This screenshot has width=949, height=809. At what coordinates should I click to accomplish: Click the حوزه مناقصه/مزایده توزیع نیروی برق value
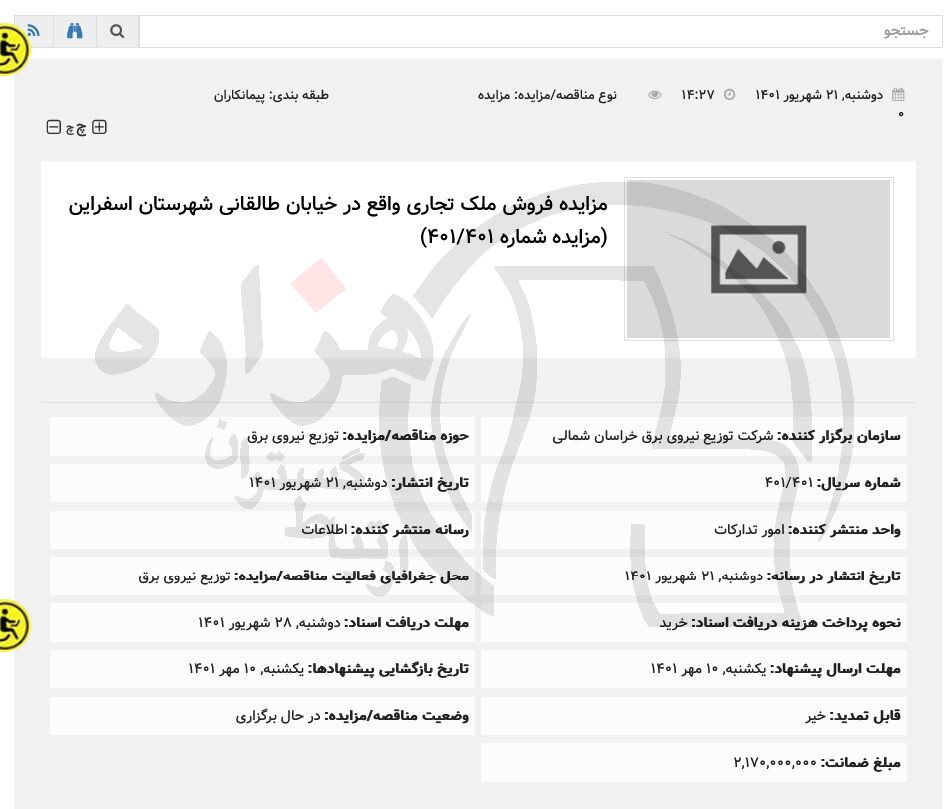coord(294,436)
